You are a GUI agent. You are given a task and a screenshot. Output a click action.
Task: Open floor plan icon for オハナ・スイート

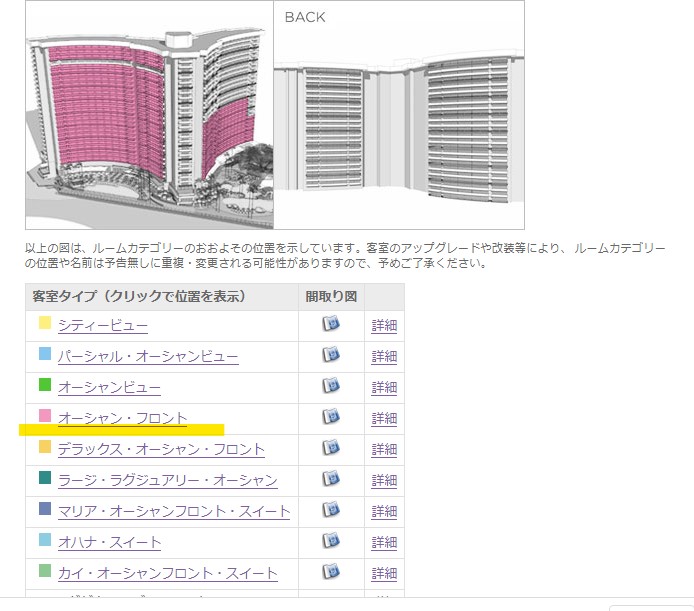331,541
